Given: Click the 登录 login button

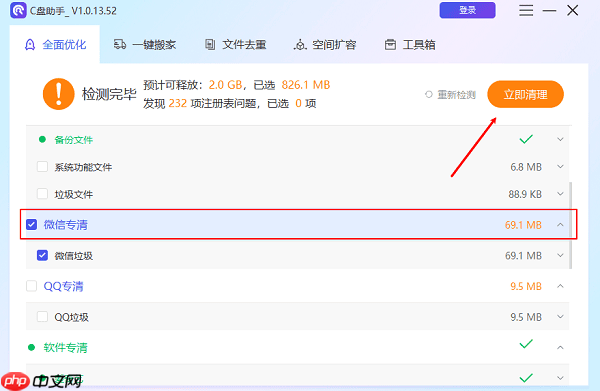Looking at the screenshot, I should [467, 10].
